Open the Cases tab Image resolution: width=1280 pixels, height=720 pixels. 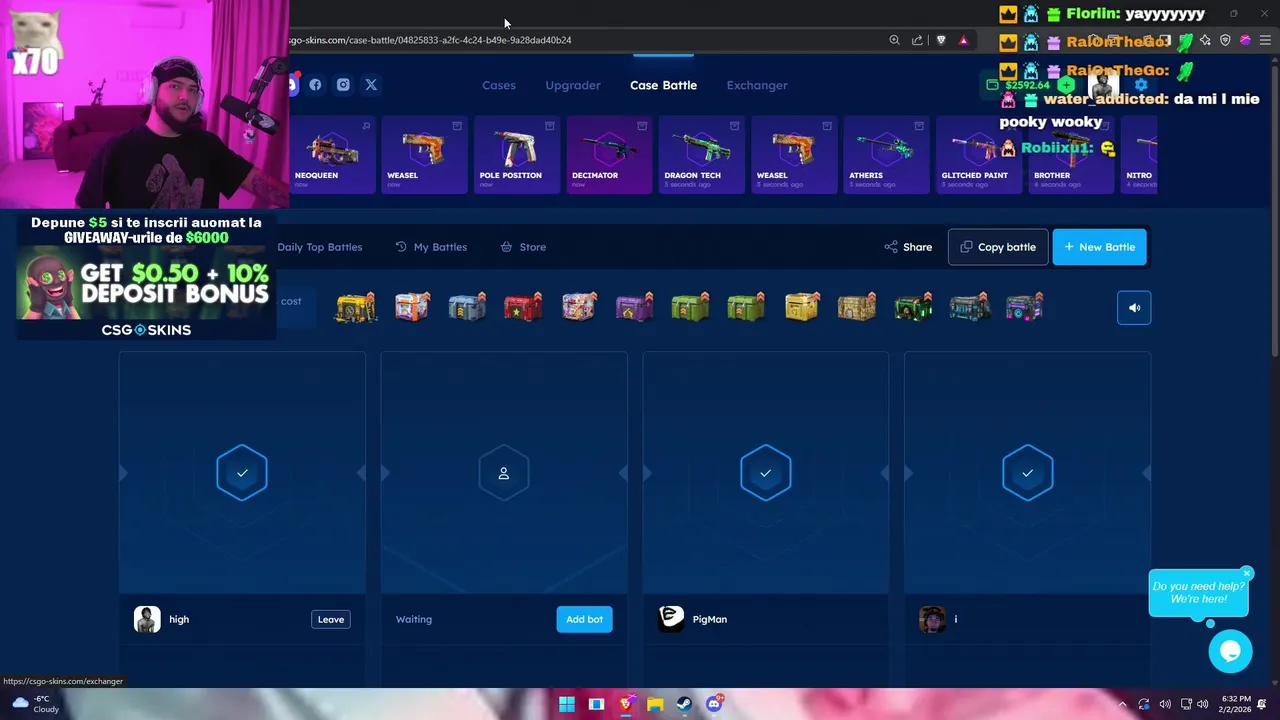pyautogui.click(x=499, y=85)
